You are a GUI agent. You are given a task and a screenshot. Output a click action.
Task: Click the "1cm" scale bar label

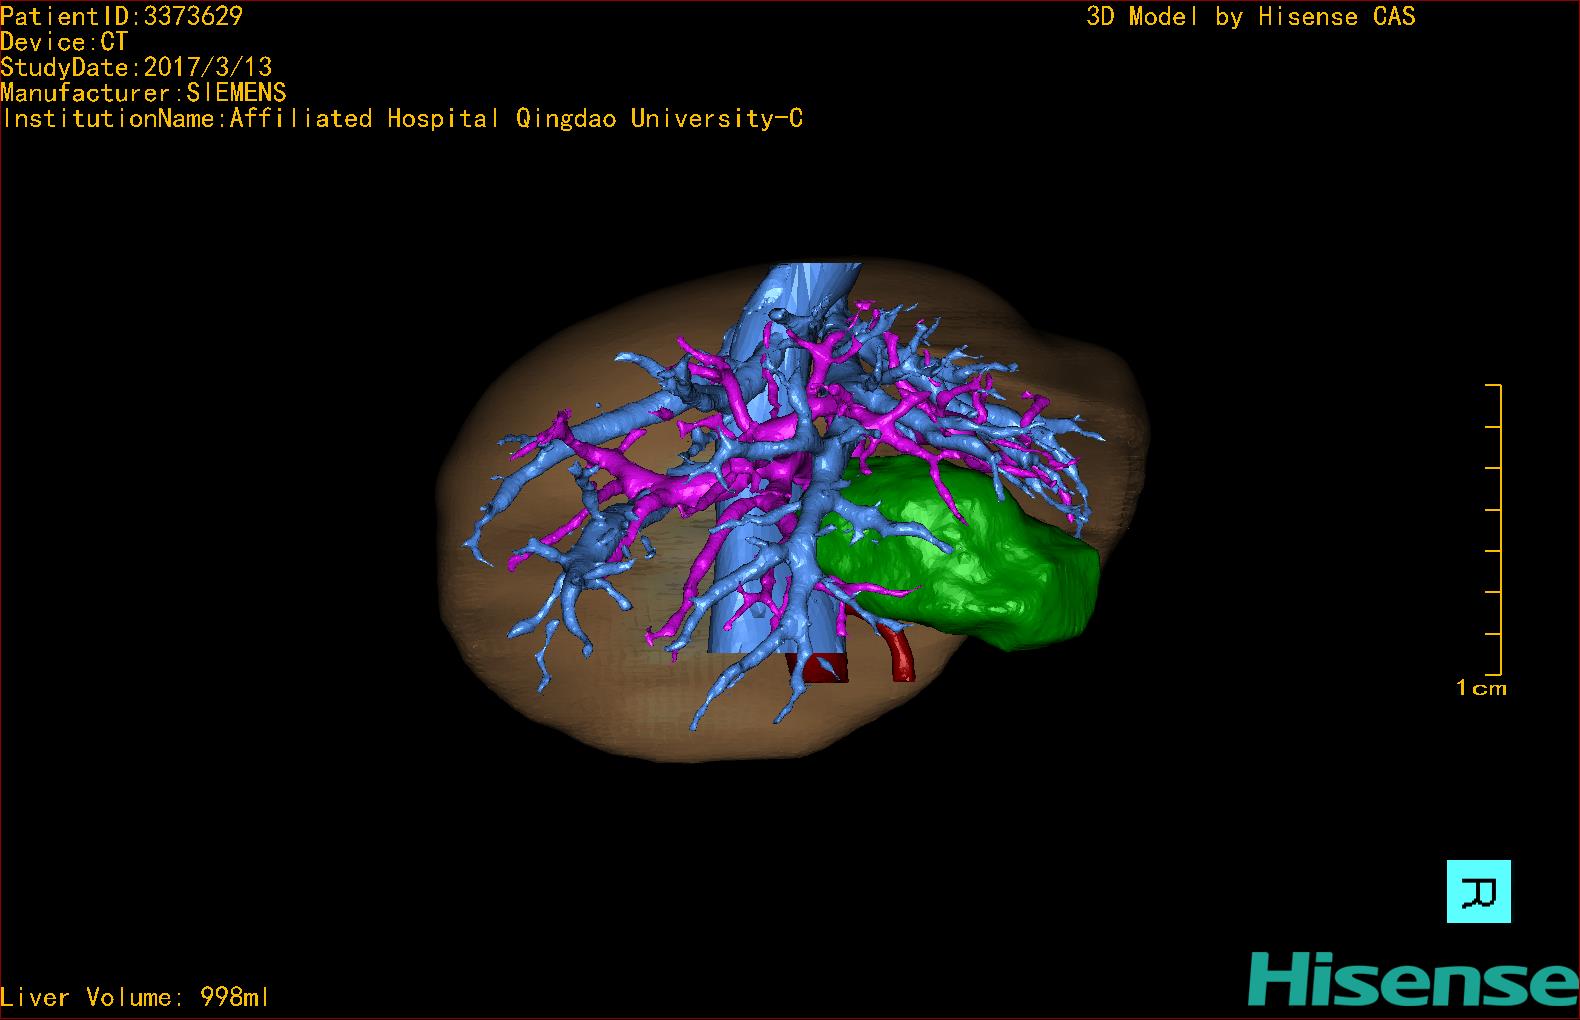1481,687
